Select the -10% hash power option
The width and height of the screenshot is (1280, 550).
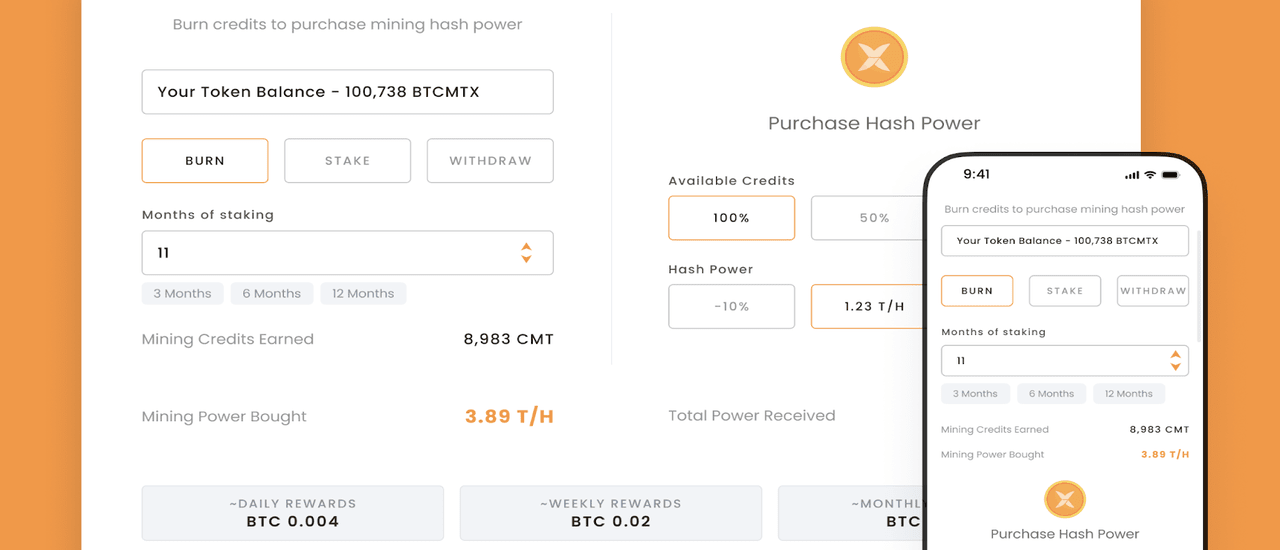[731, 307]
